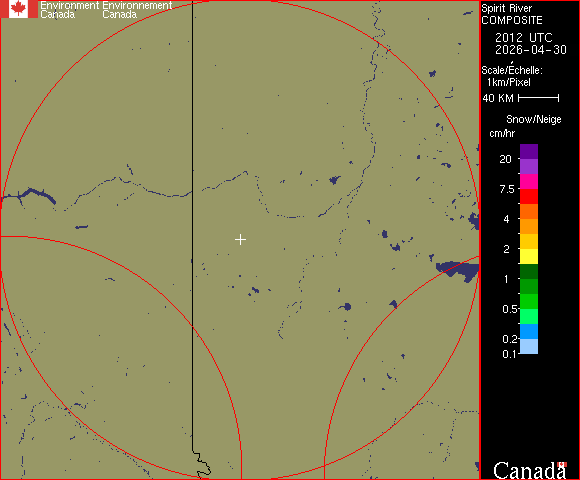The width and height of the screenshot is (580, 480).
Task: Select the dark purple 20 cm/hr swatch
Action: coord(529,152)
